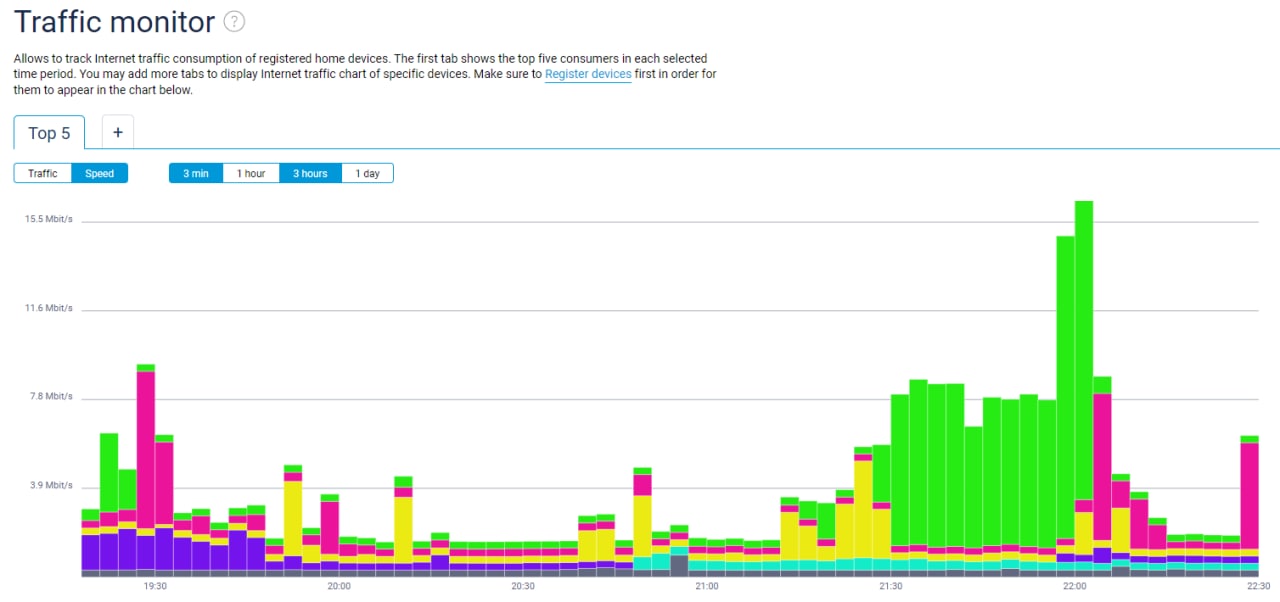Screen dimensions: 1280x602
Task: Choose the 1 hour interval
Action: [251, 173]
